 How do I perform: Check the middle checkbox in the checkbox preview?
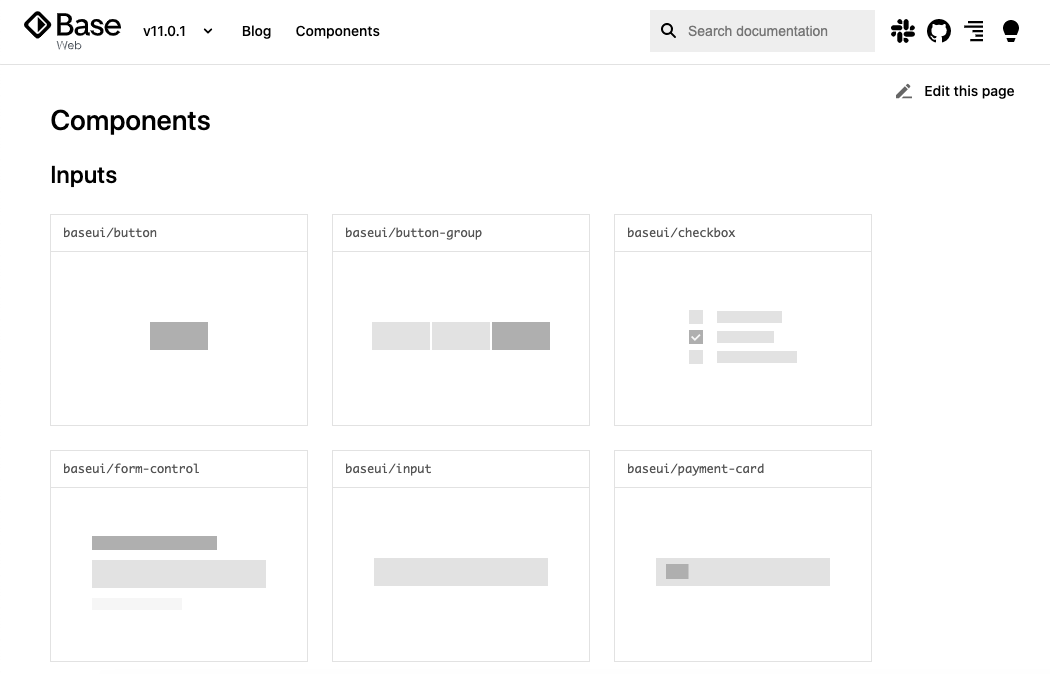point(696,337)
